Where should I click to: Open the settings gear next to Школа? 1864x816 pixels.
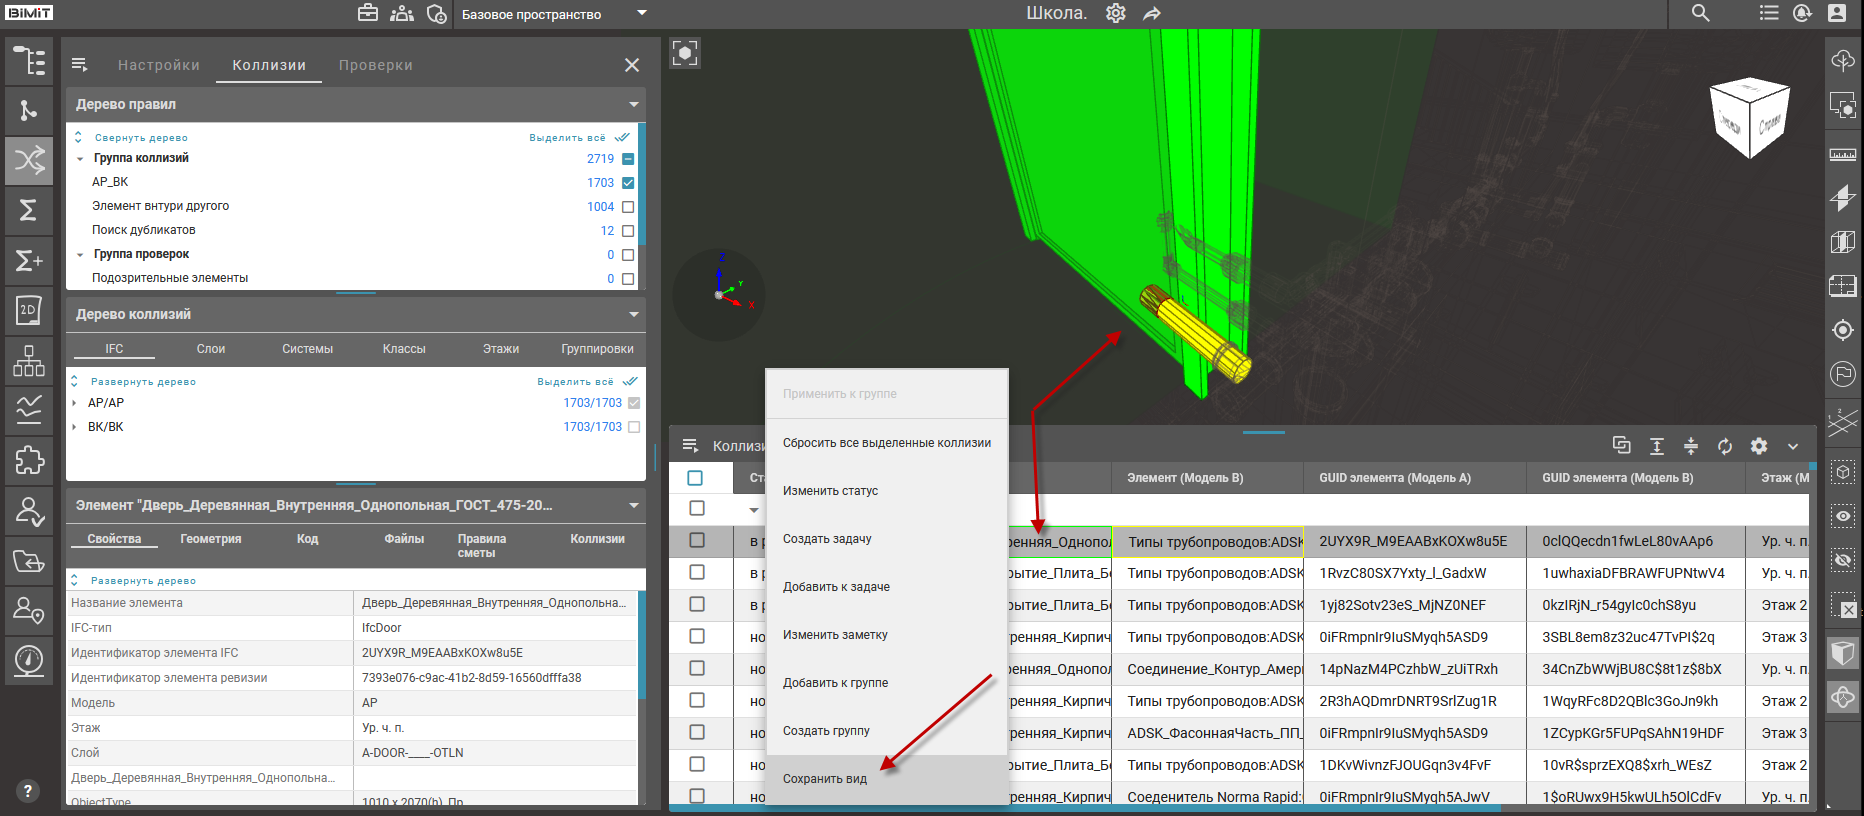[x=1116, y=13]
